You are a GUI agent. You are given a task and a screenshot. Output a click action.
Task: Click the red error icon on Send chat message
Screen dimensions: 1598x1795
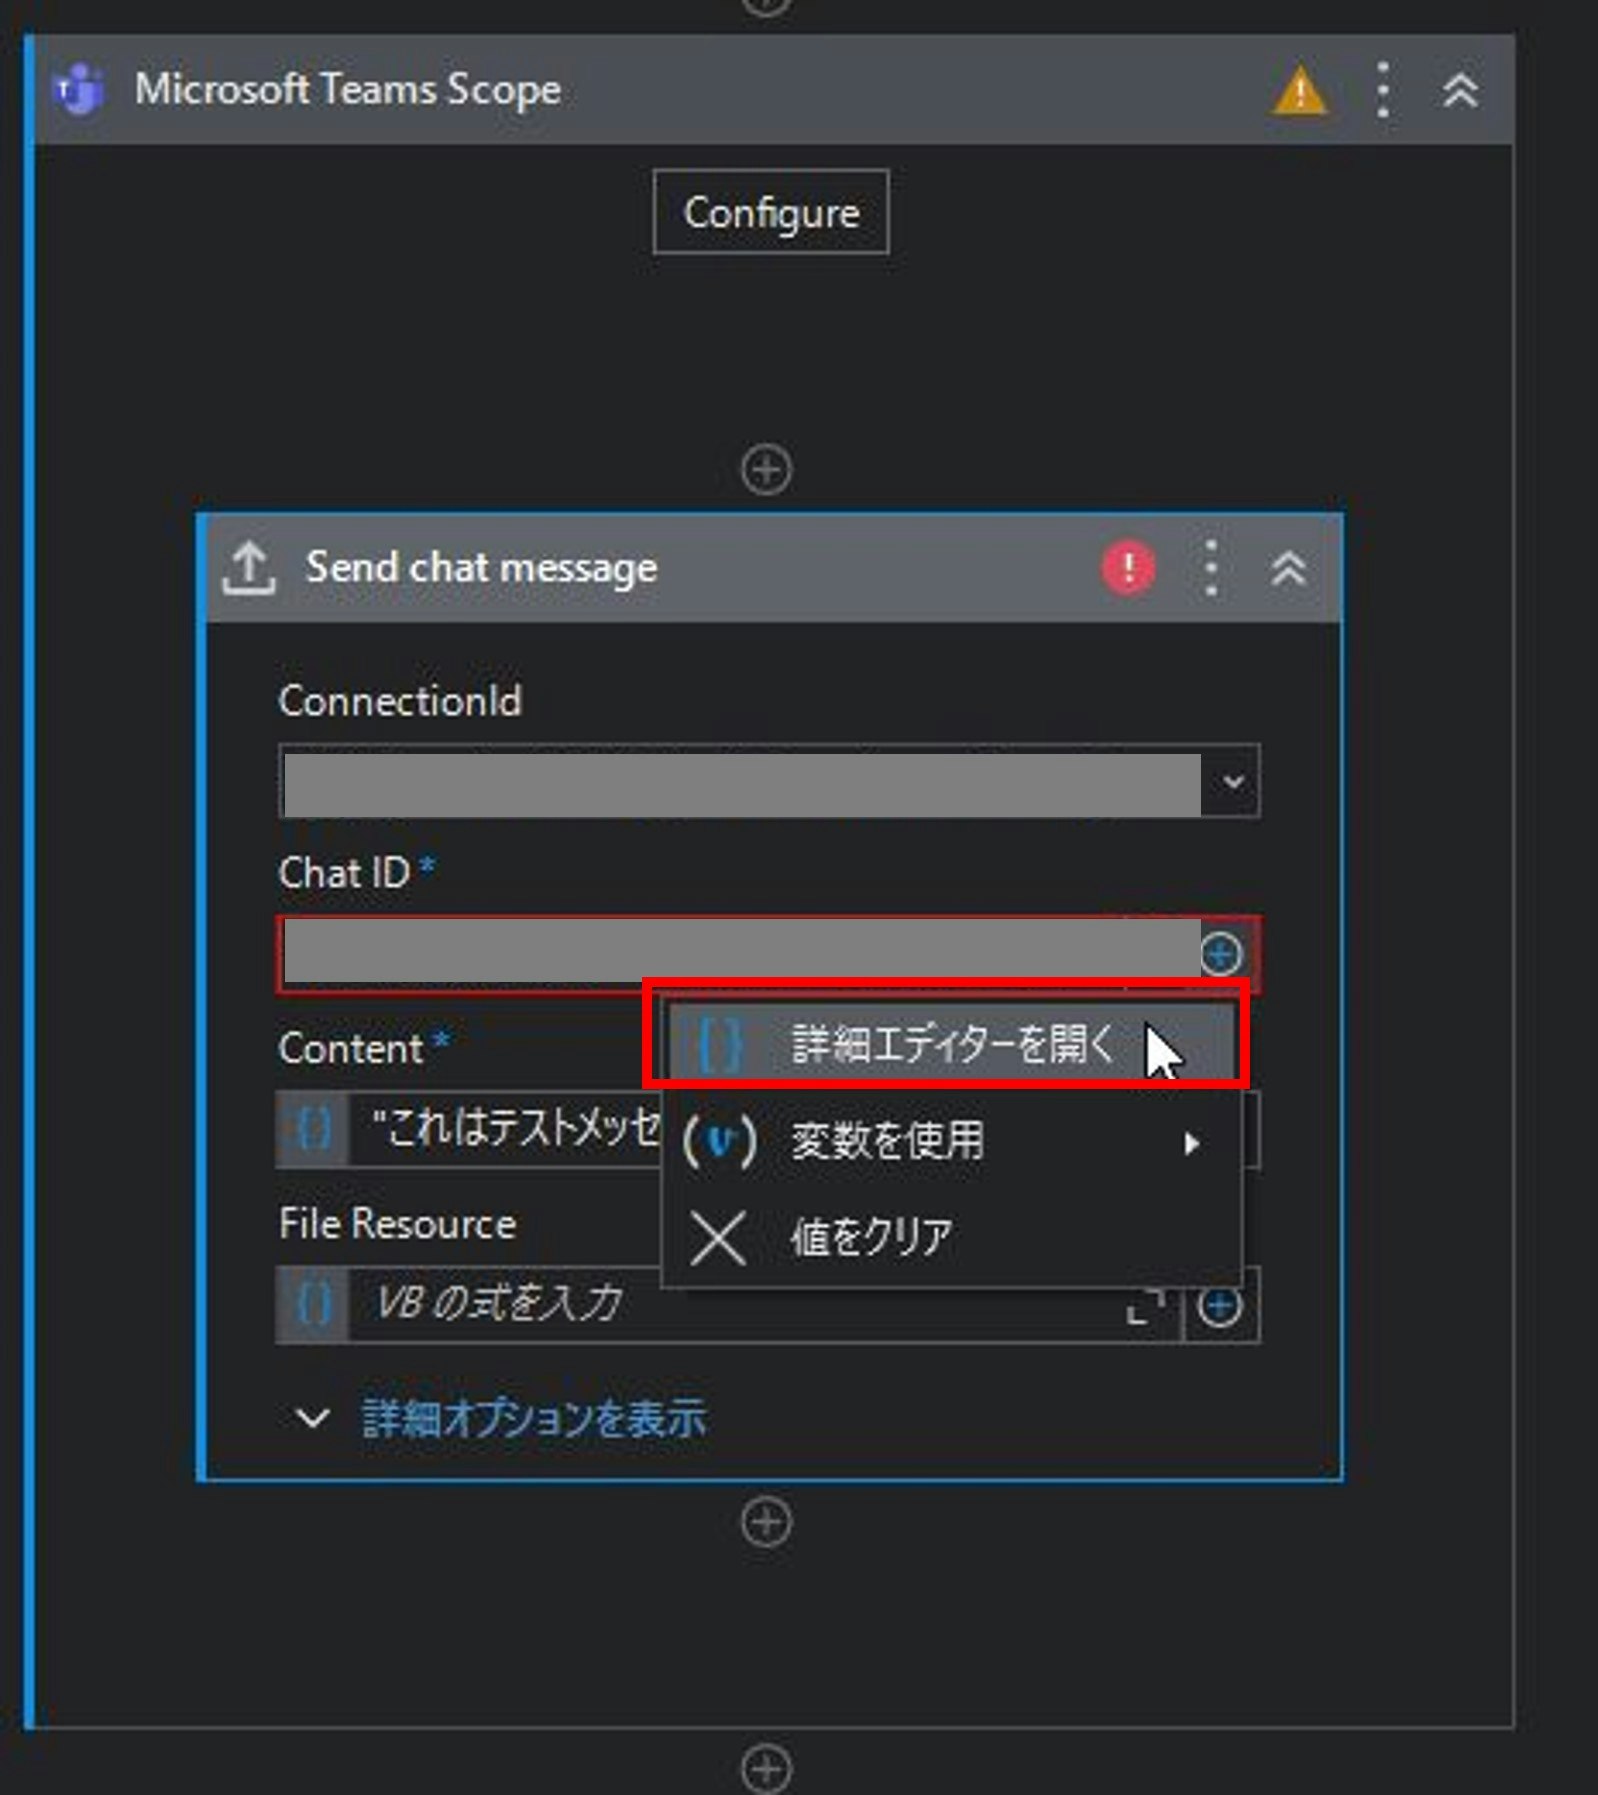[x=1128, y=568]
